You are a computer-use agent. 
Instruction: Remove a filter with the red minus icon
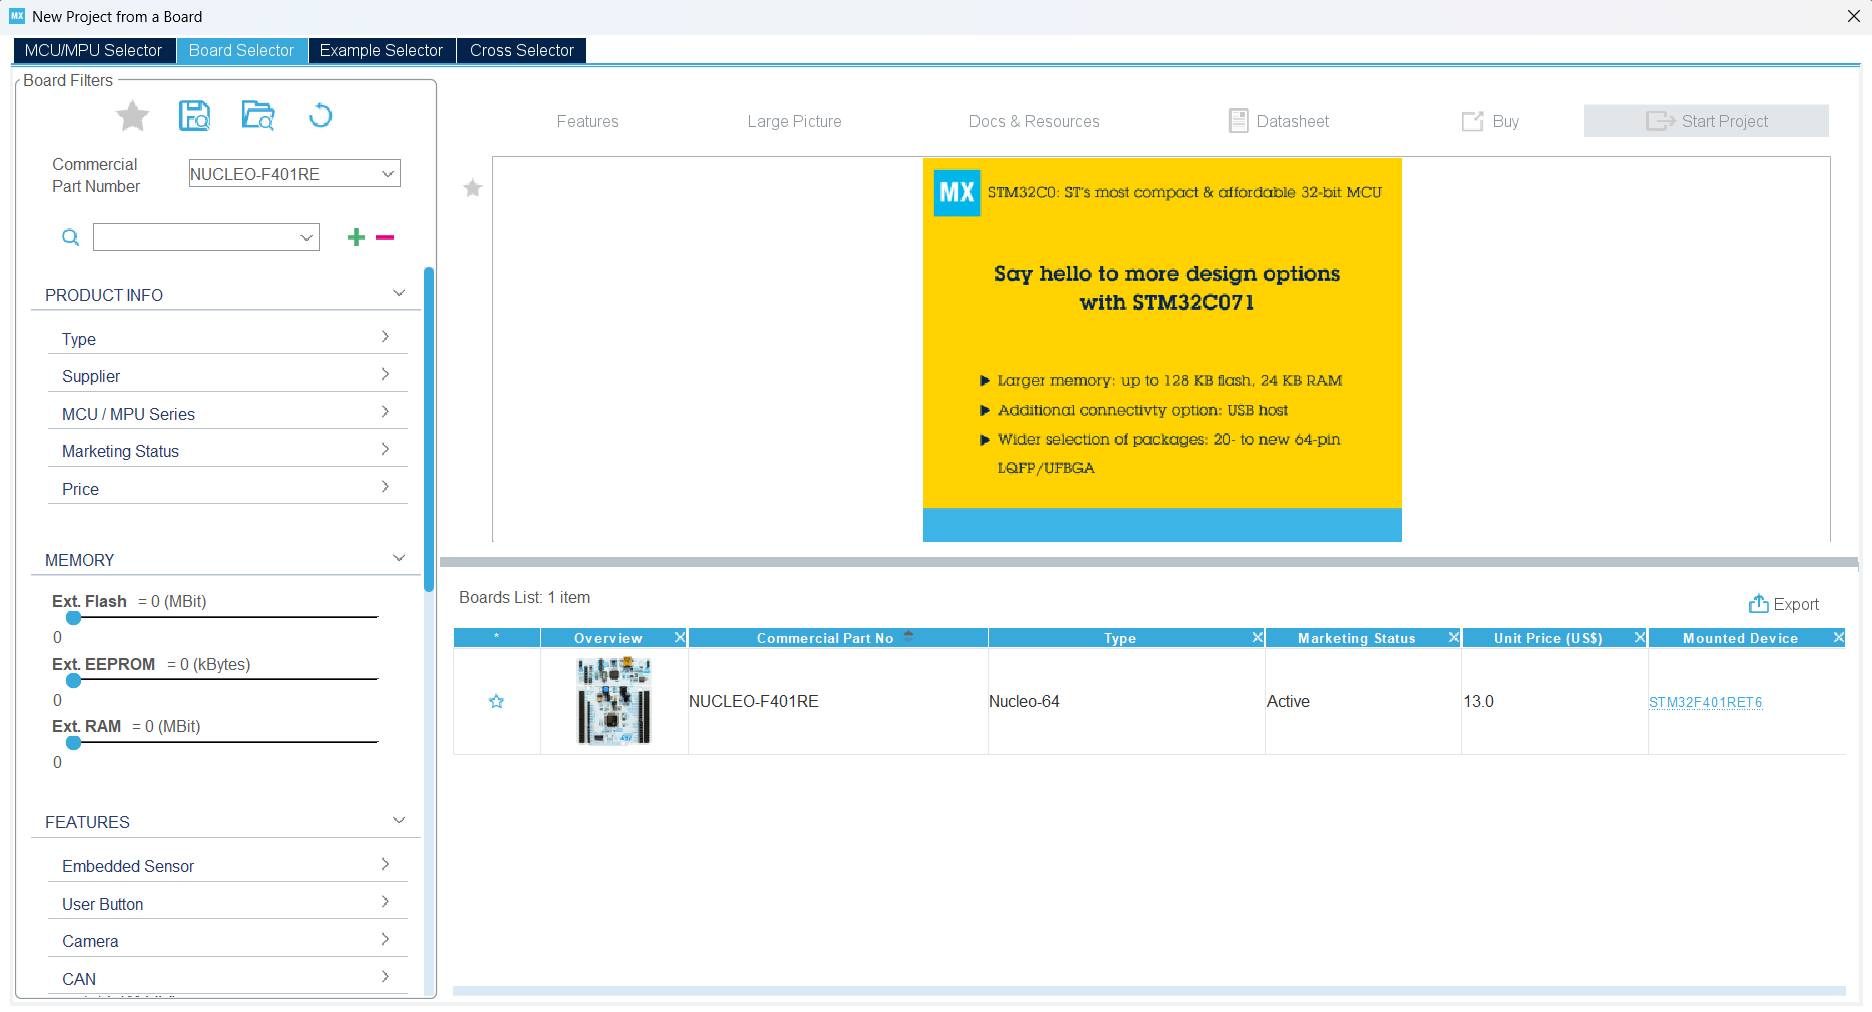pyautogui.click(x=385, y=237)
